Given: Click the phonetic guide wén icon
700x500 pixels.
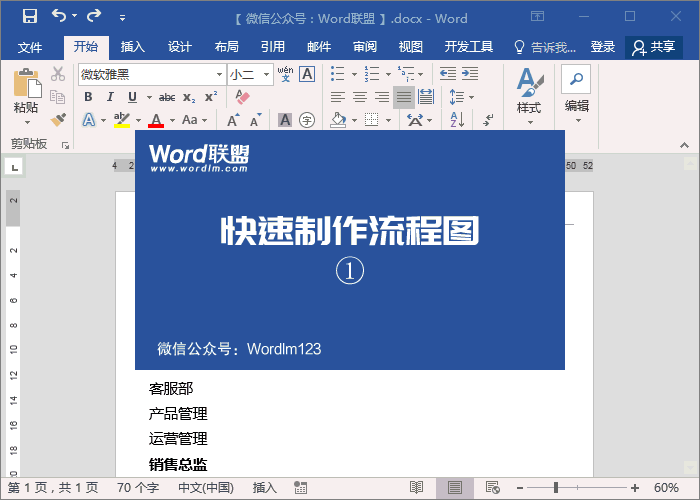Looking at the screenshot, I should point(285,74).
